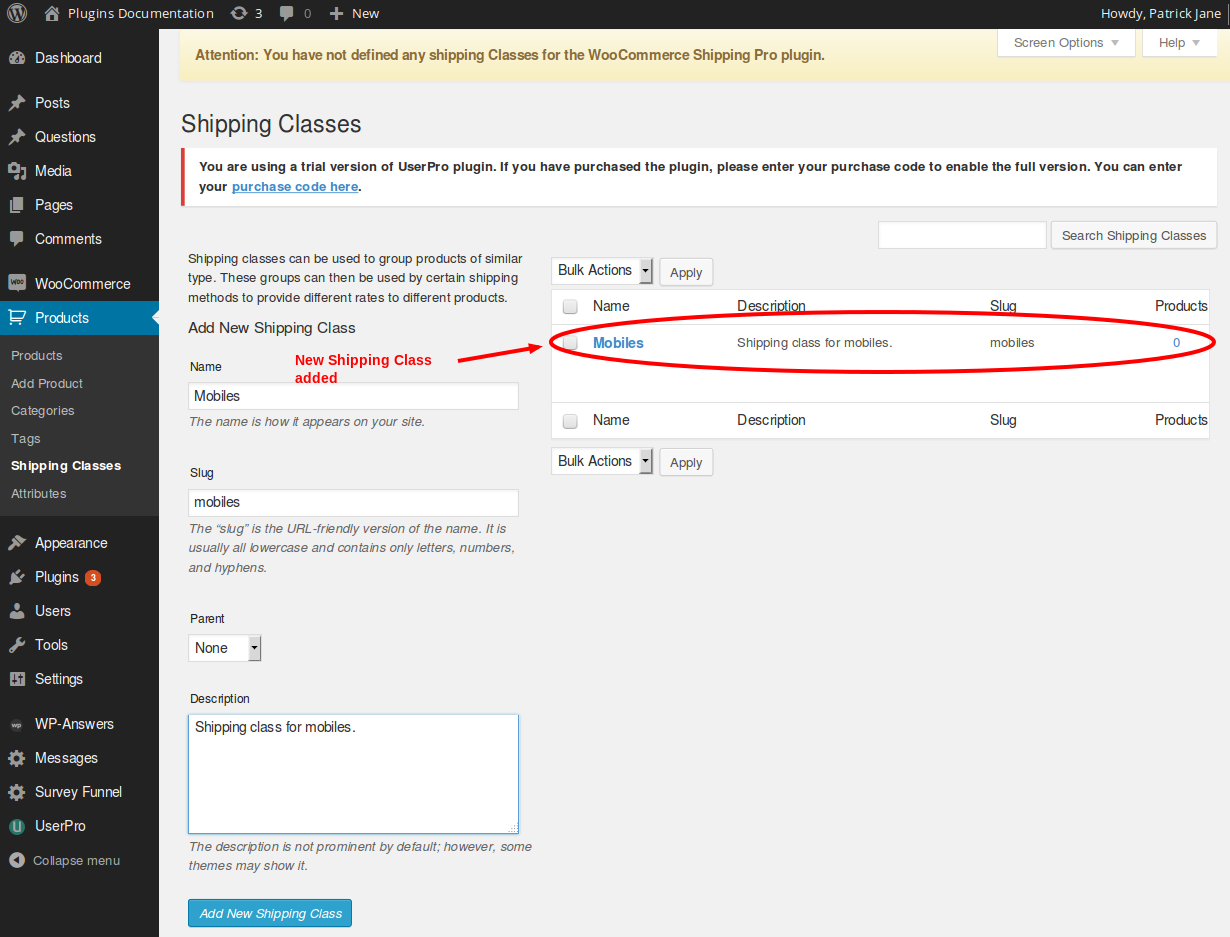Click the home icon beside Plugins Documentation
This screenshot has height=937, width=1230.
(52, 13)
